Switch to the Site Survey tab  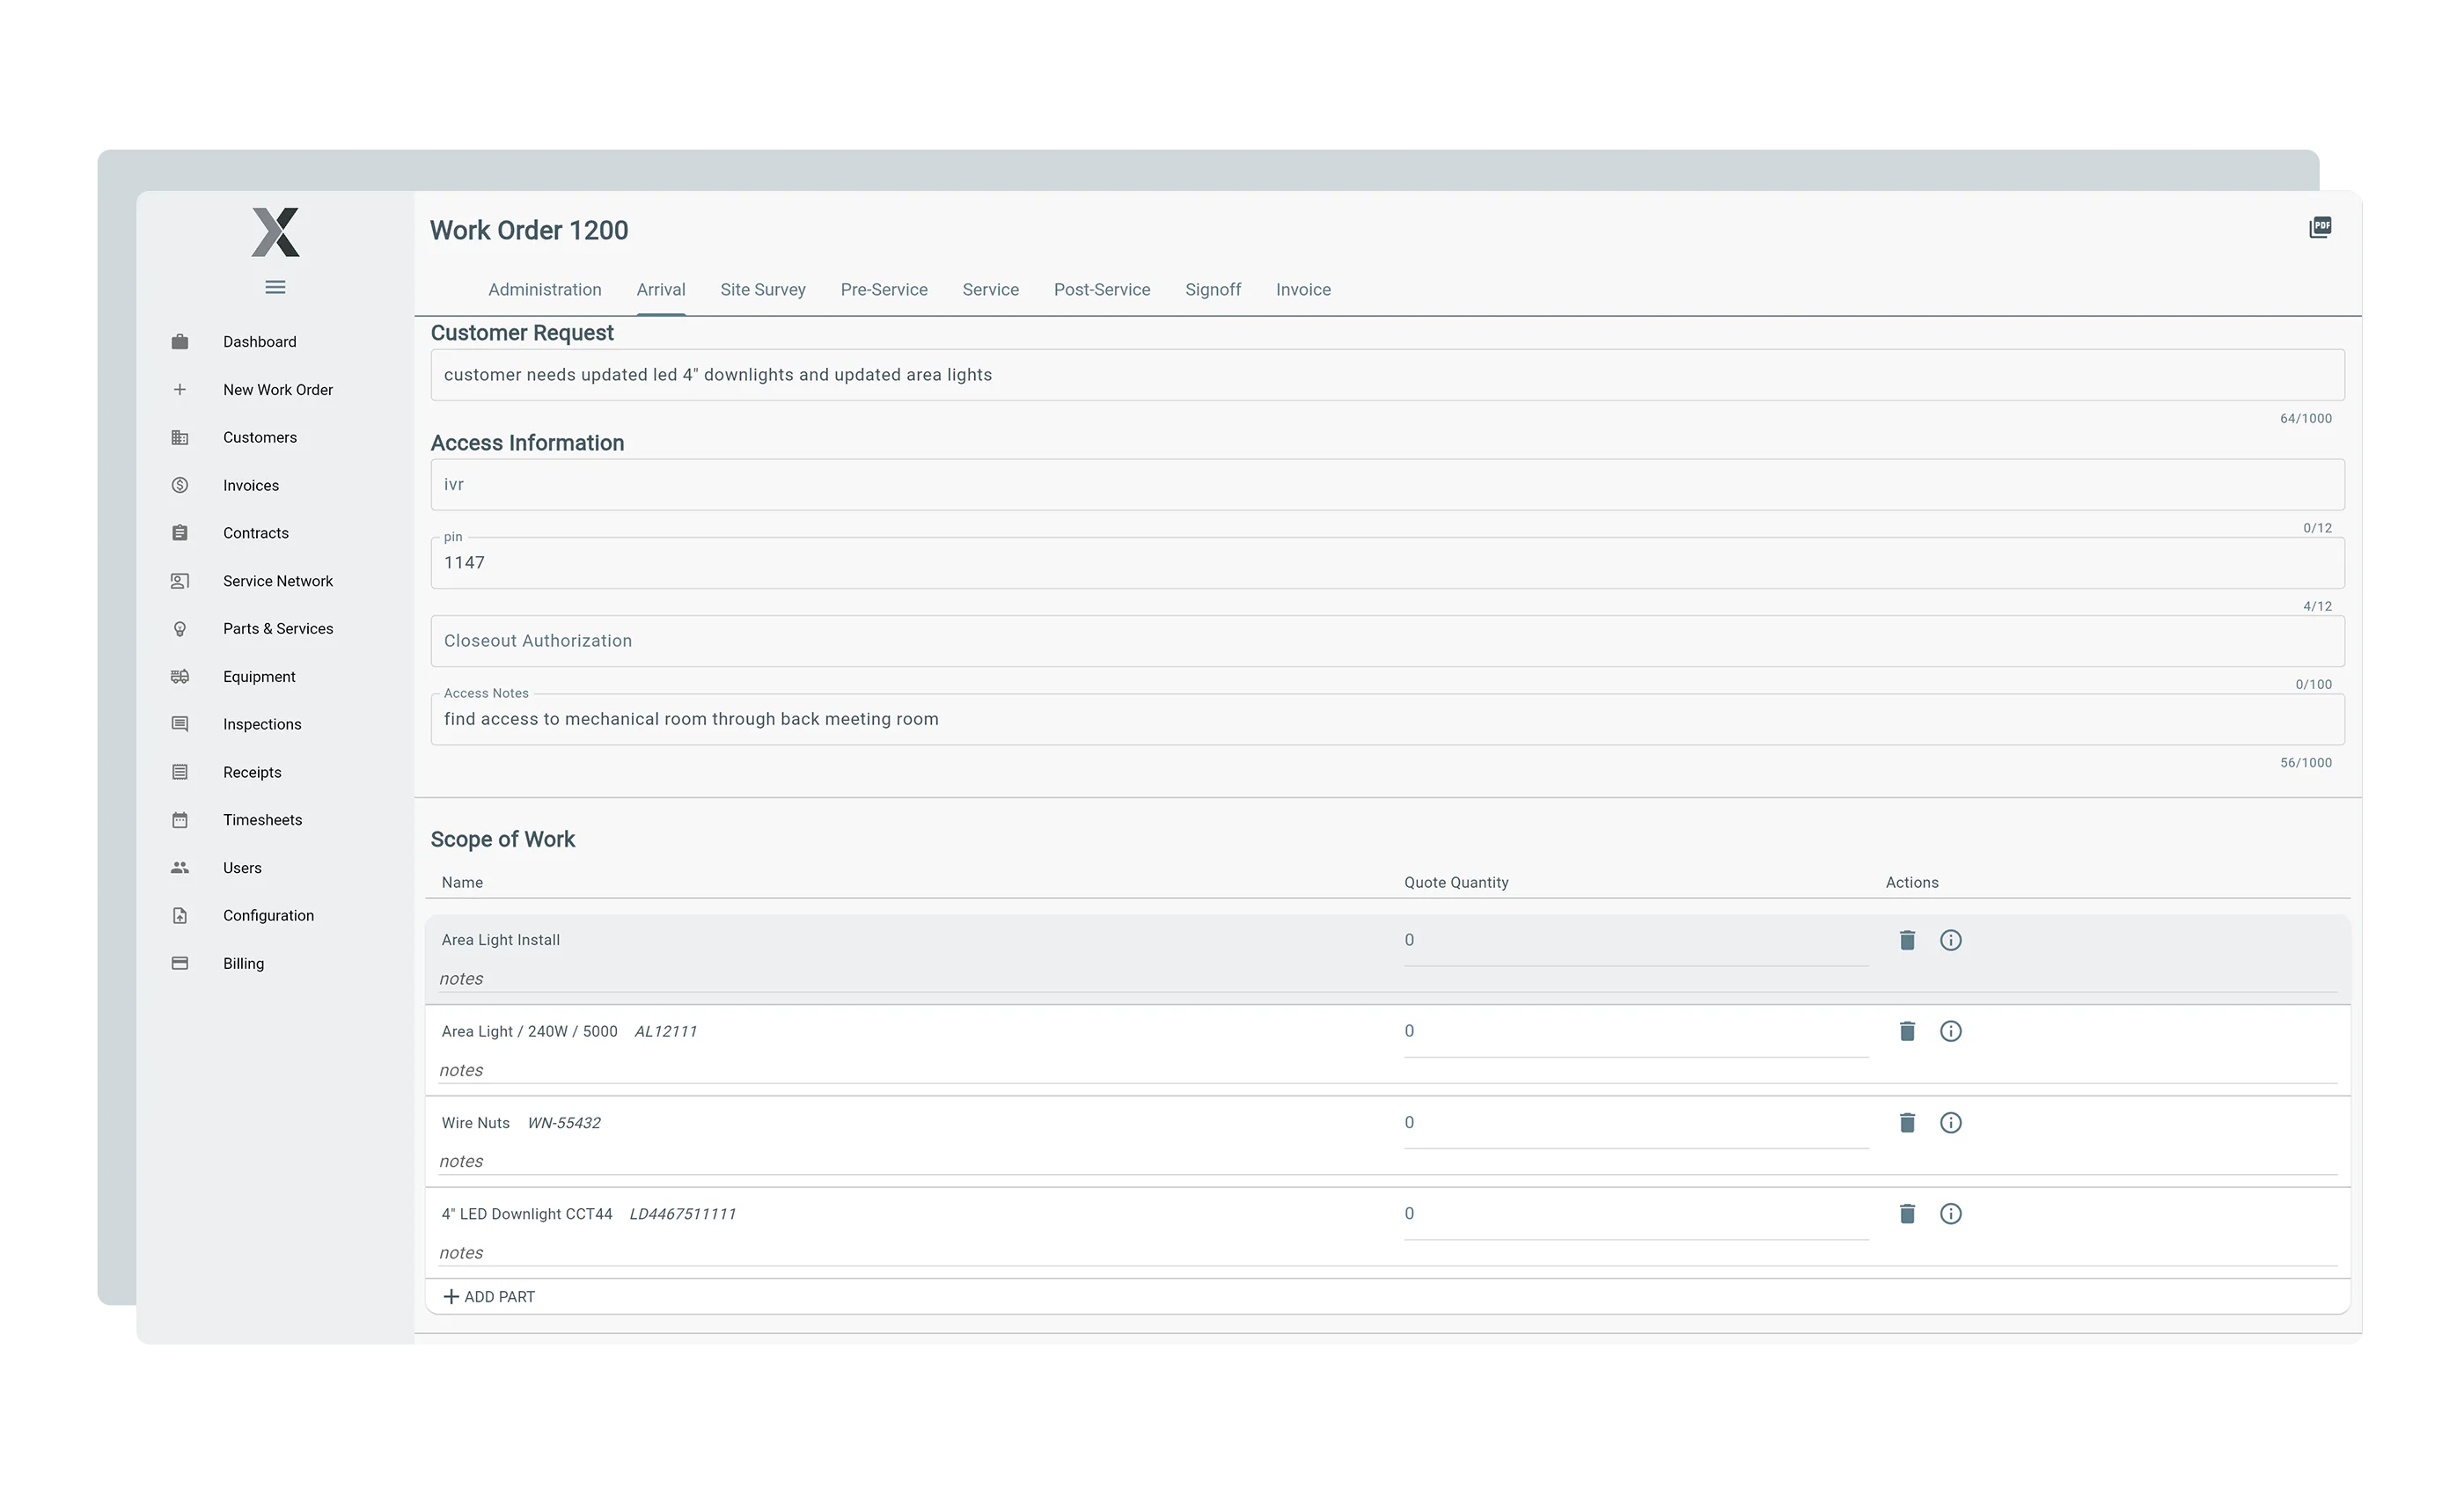763,290
